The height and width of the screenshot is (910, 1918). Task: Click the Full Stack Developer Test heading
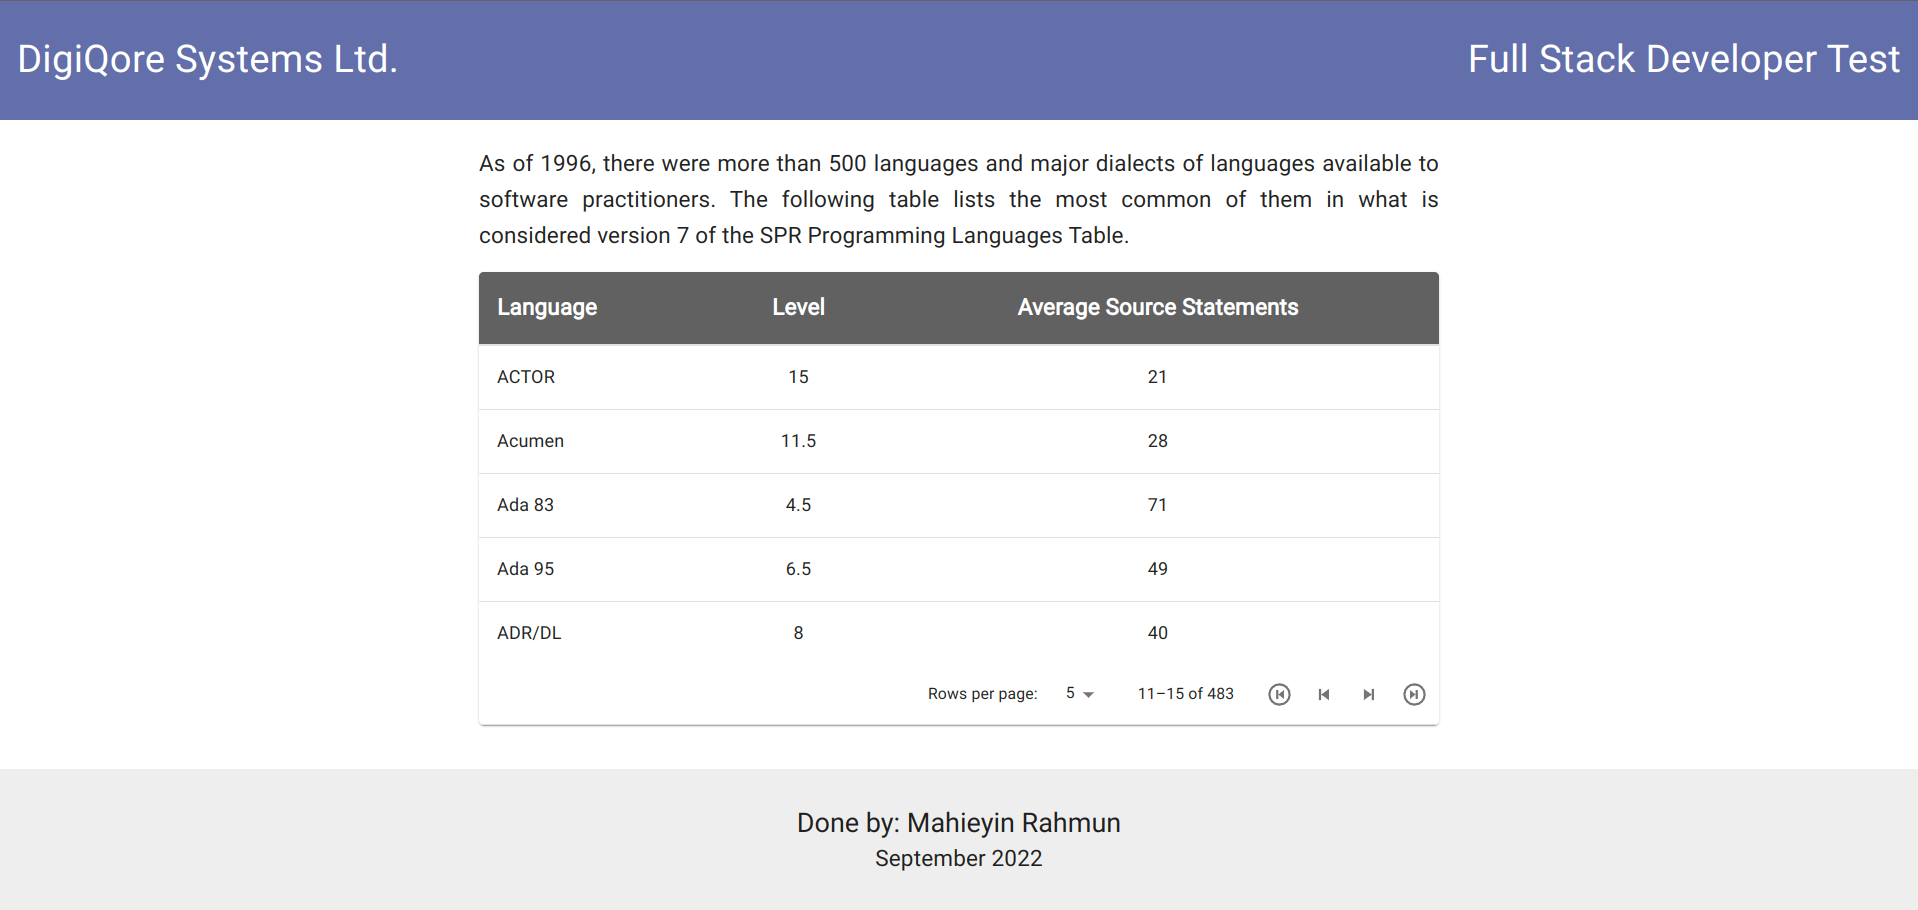tap(1684, 59)
